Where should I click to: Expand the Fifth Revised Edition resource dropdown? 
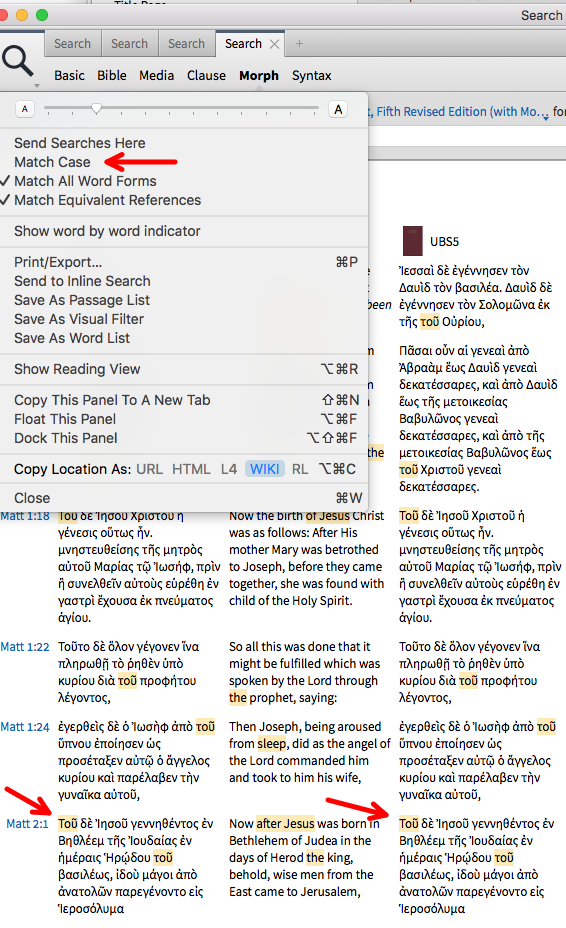(x=545, y=117)
